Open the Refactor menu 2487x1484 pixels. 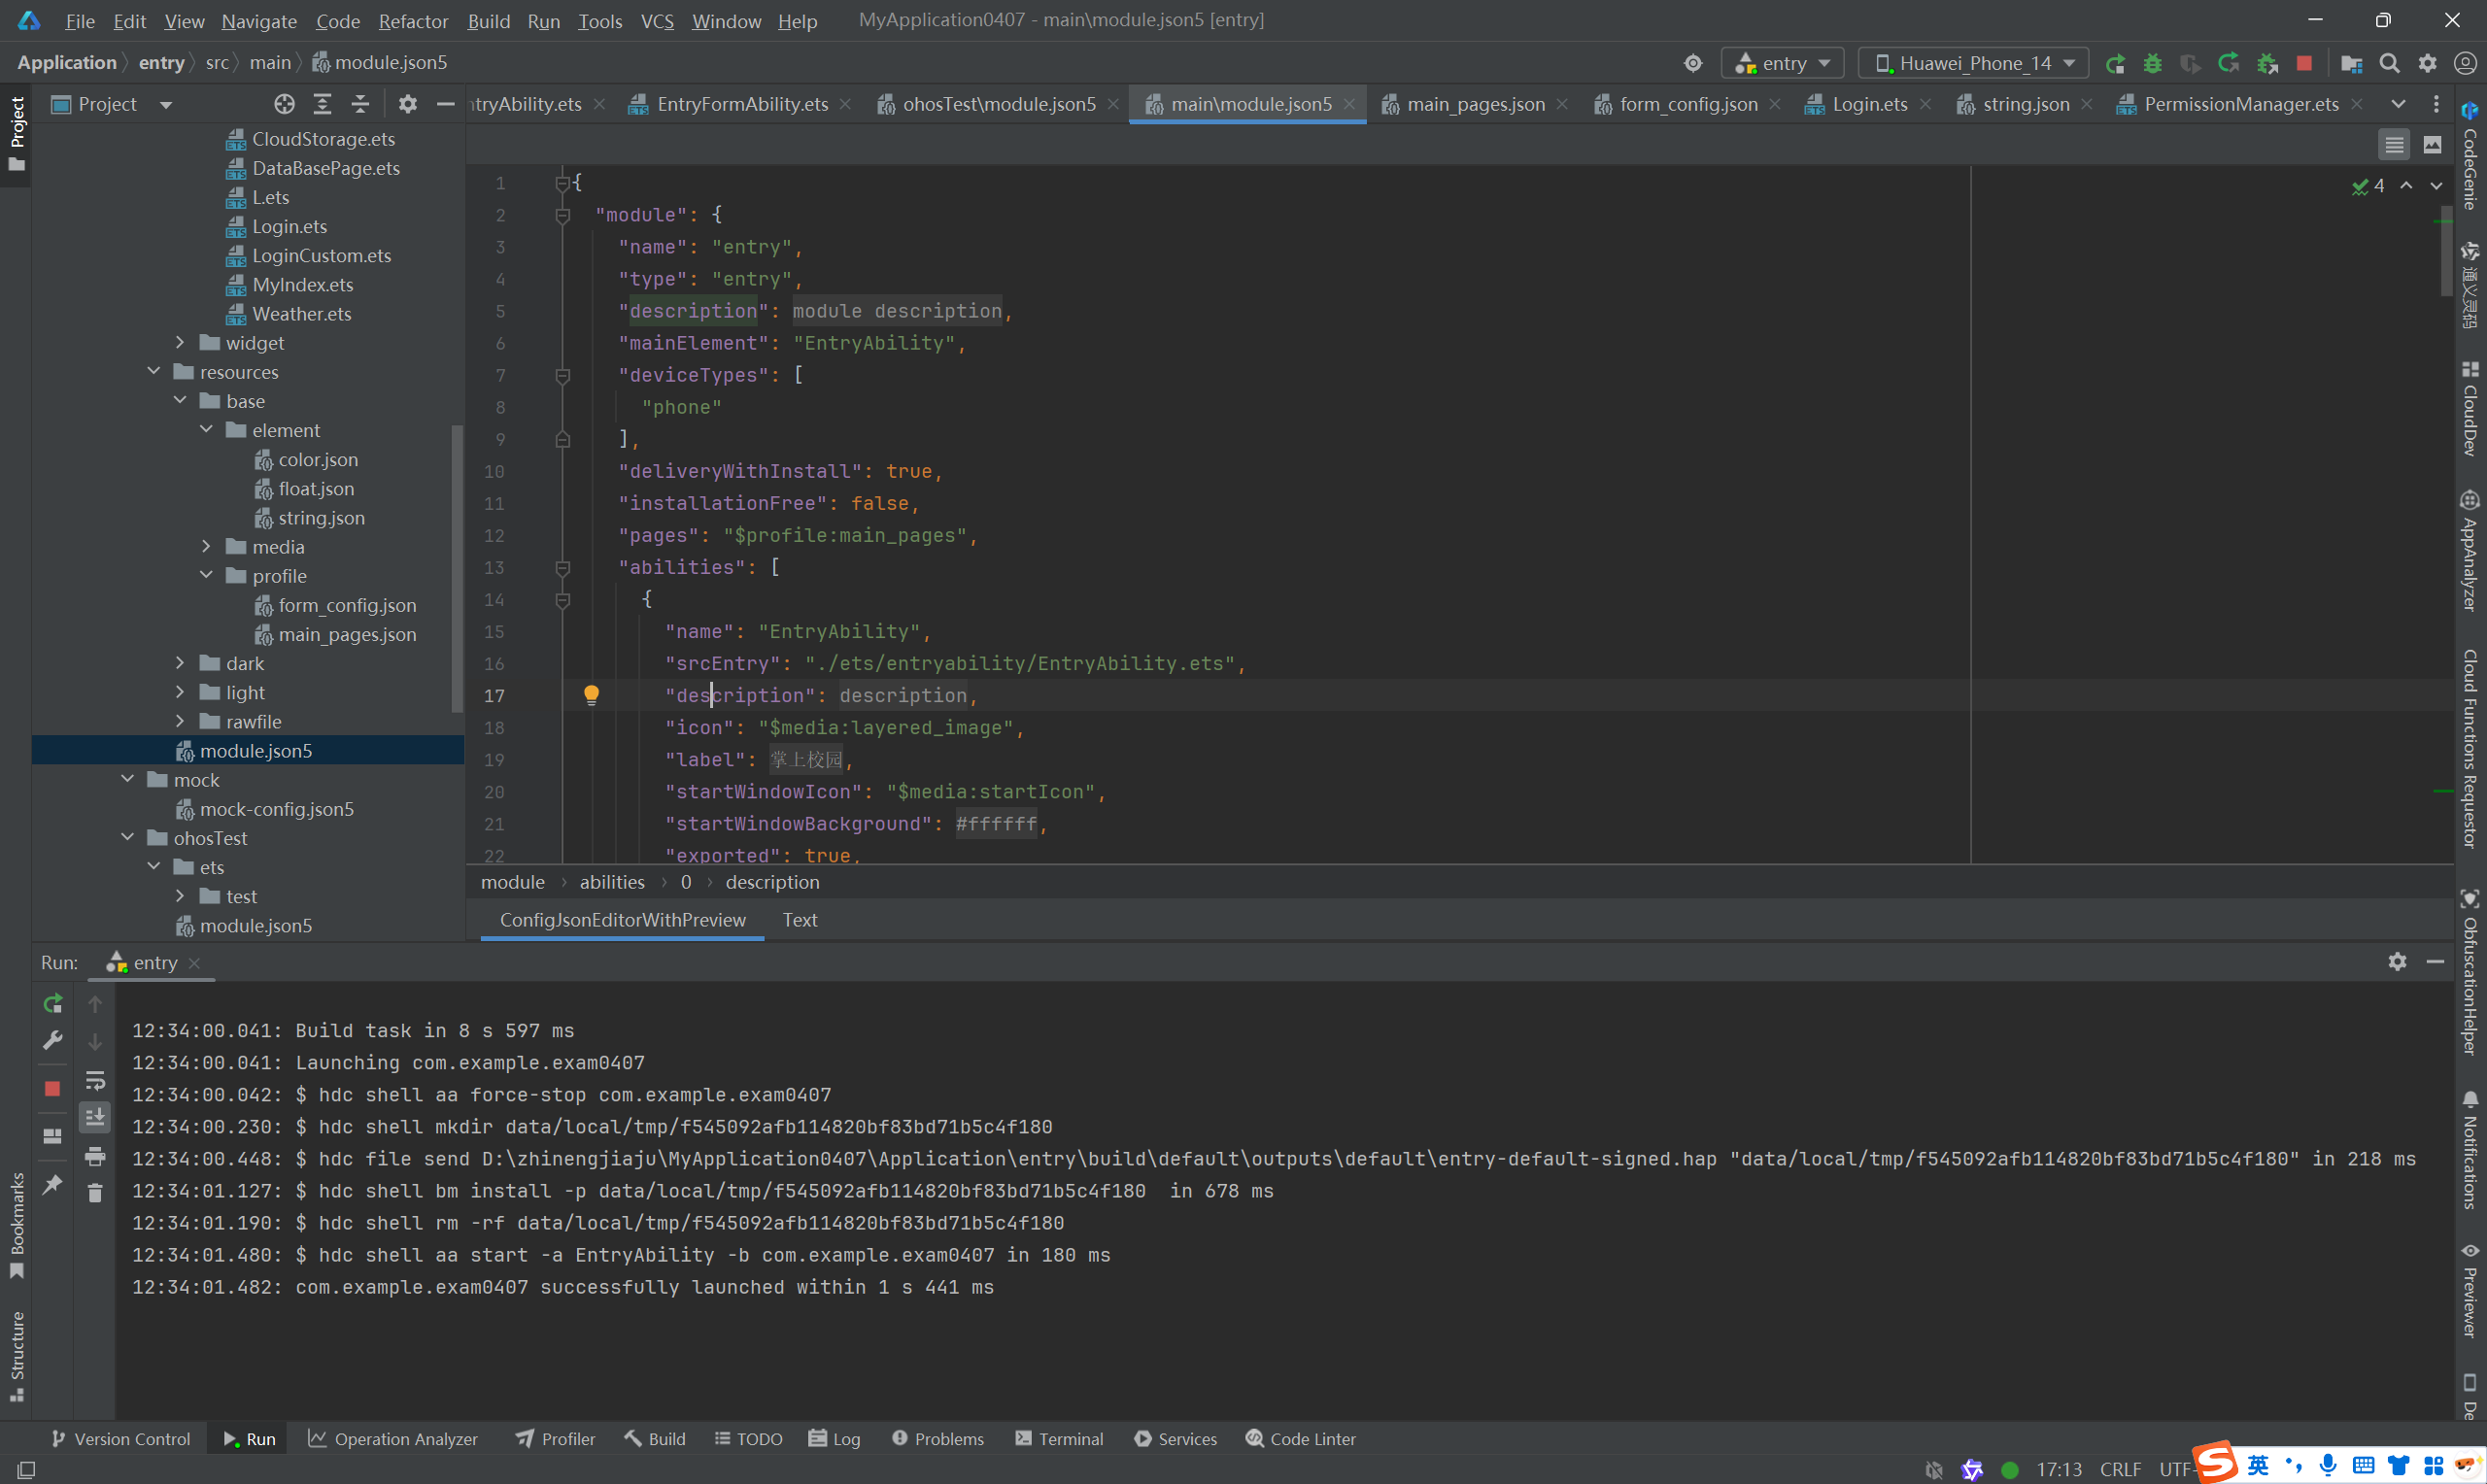tap(413, 21)
